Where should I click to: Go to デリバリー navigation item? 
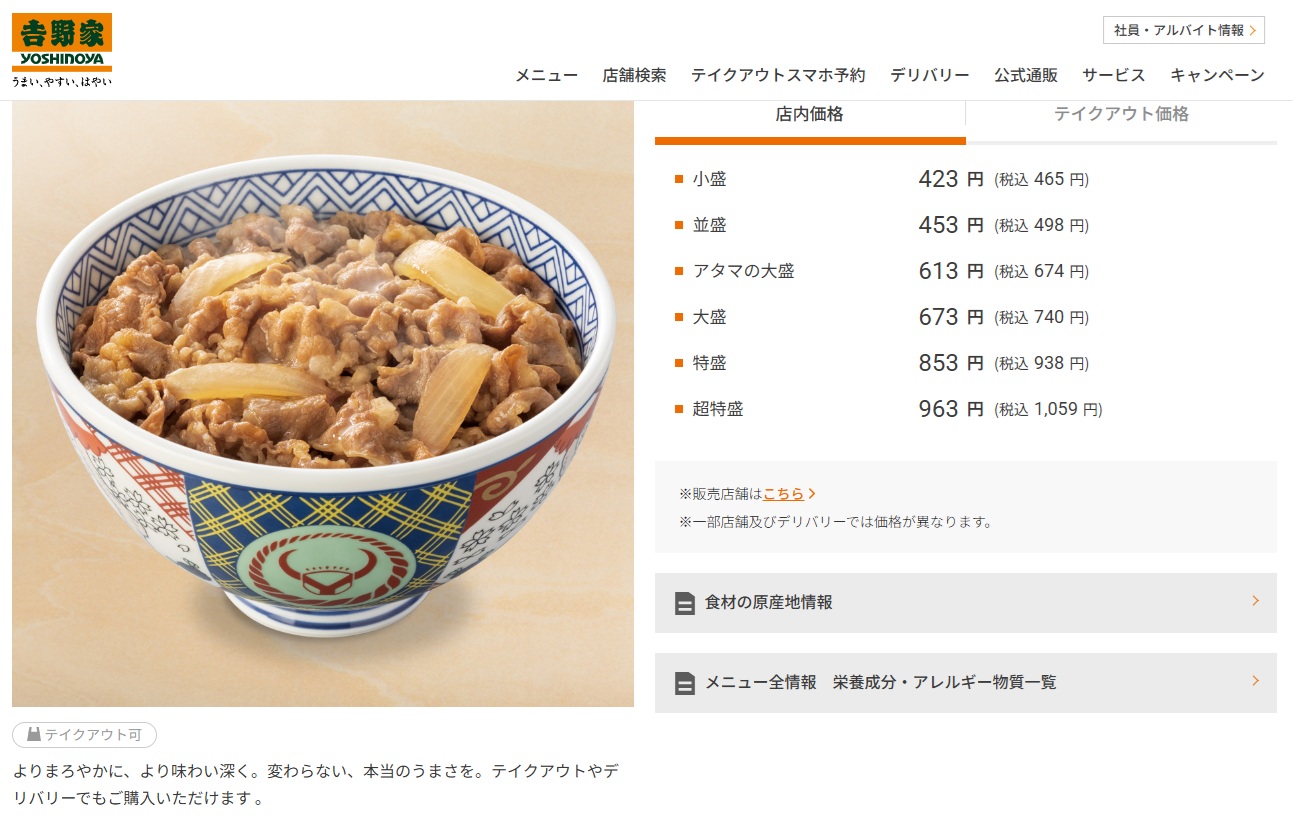click(x=930, y=75)
